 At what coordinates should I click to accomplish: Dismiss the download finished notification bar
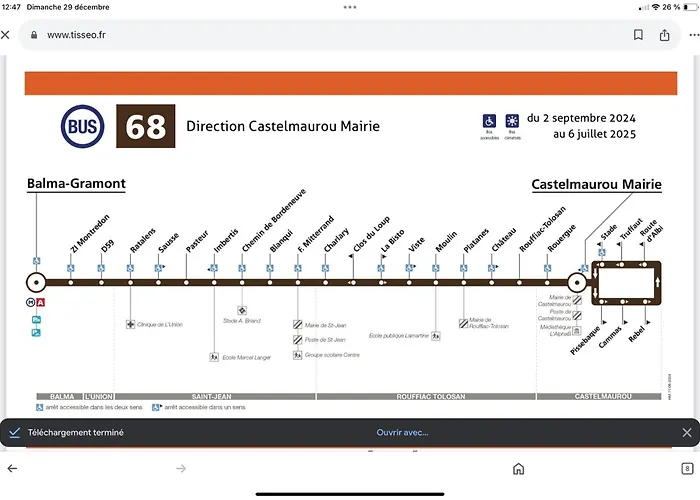click(686, 433)
